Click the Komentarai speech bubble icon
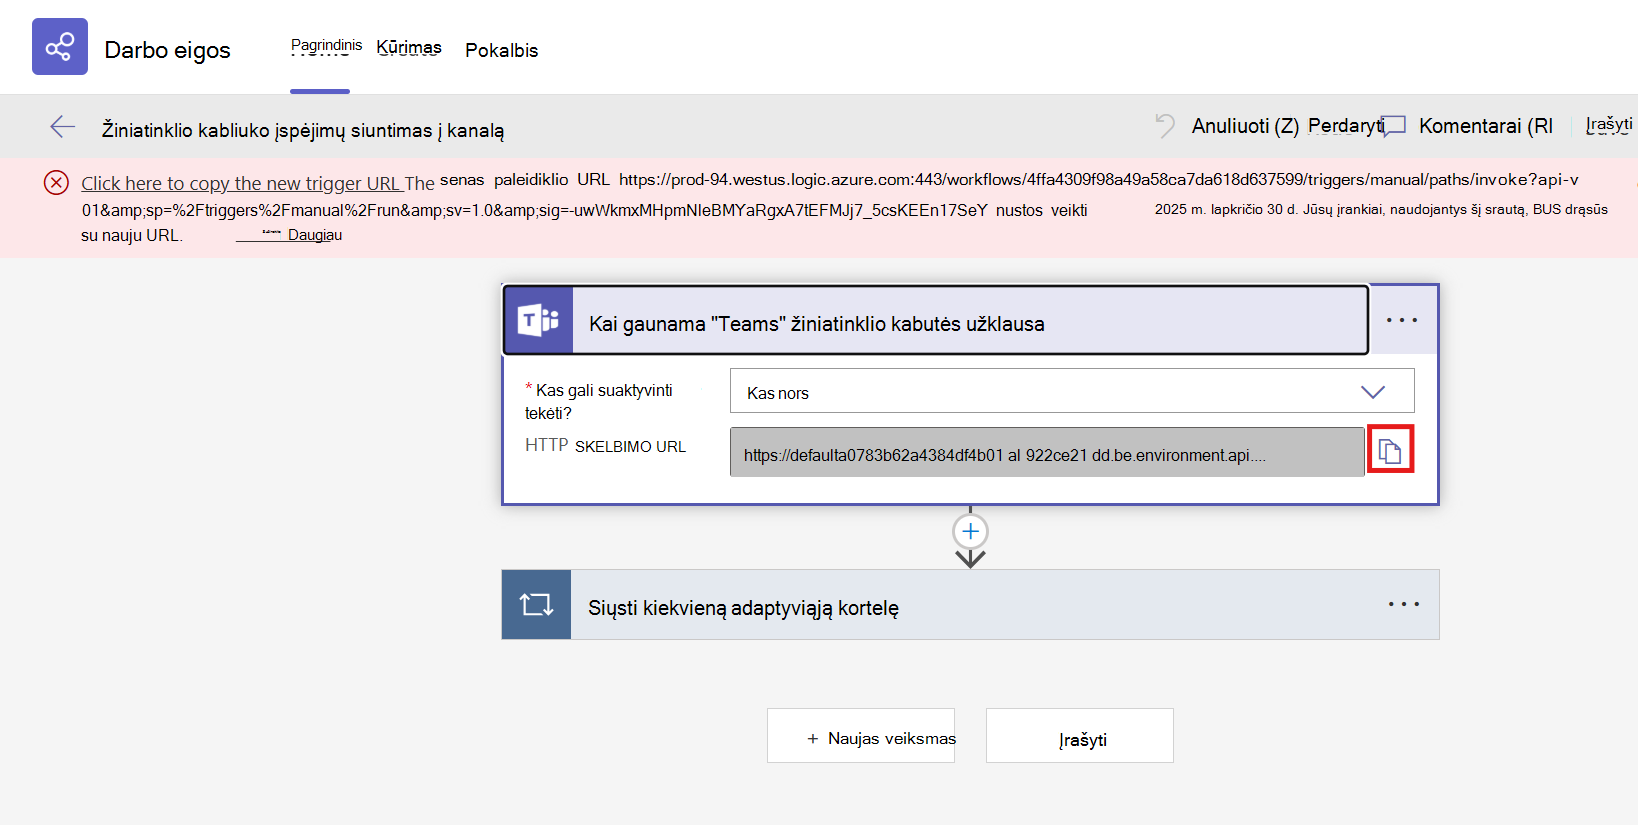This screenshot has width=1638, height=825. point(1395,125)
